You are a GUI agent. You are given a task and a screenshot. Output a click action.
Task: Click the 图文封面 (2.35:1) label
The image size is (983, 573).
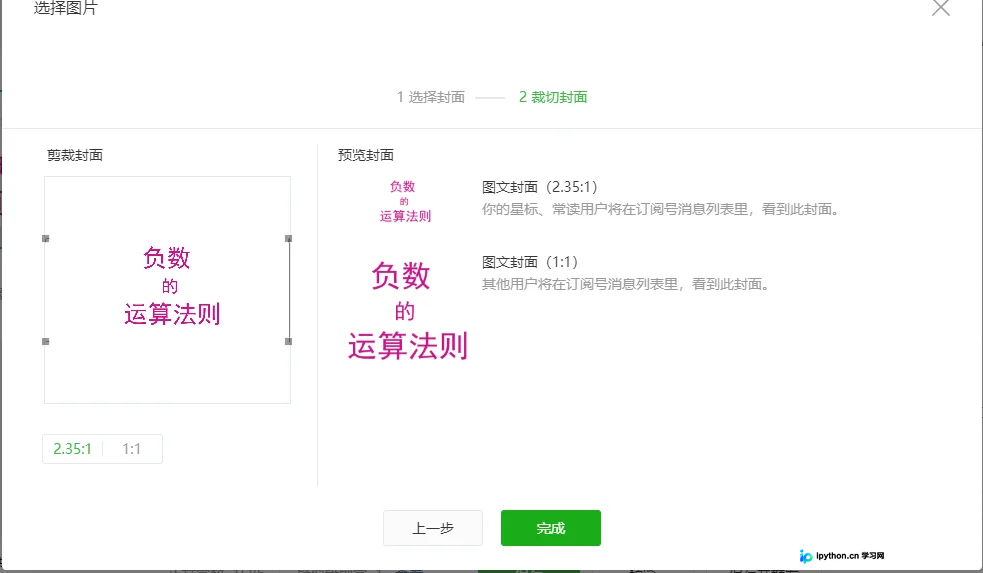click(x=539, y=187)
